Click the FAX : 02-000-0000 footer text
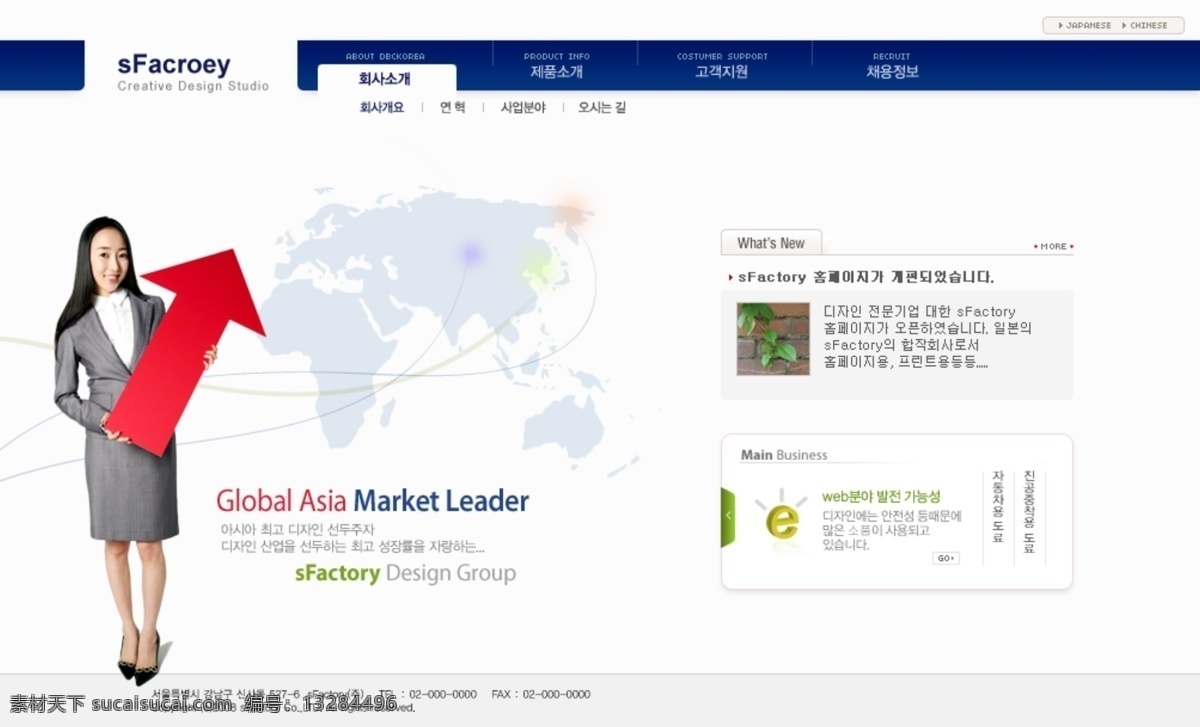This screenshot has height=727, width=1200. pos(541,694)
